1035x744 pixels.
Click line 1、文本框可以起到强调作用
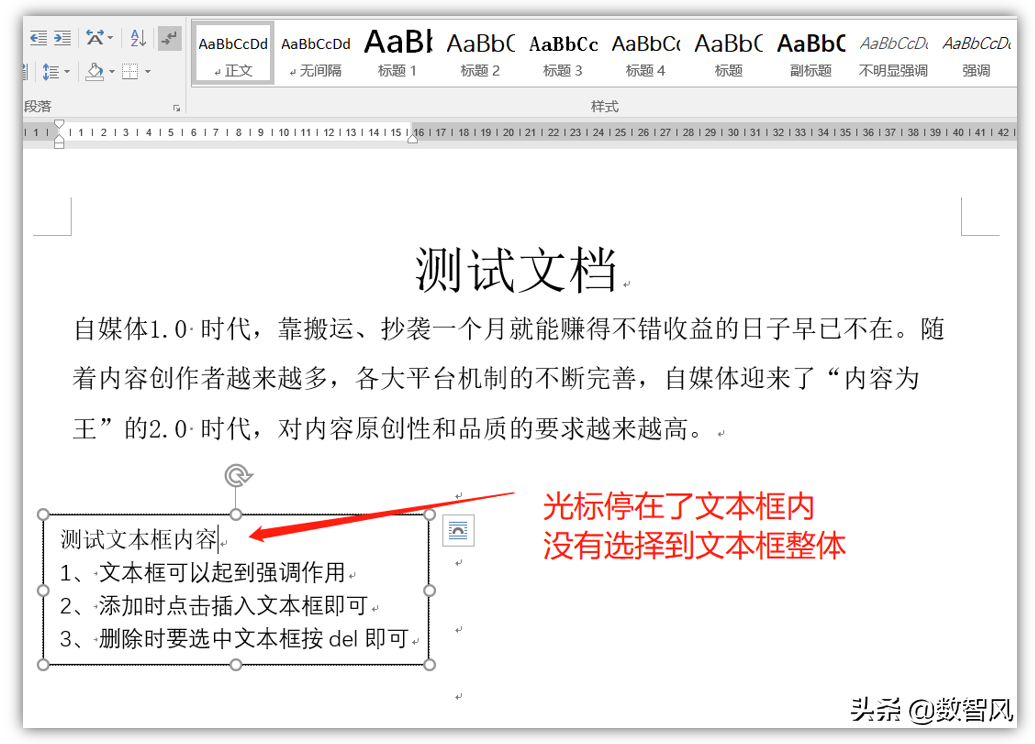(x=203, y=572)
